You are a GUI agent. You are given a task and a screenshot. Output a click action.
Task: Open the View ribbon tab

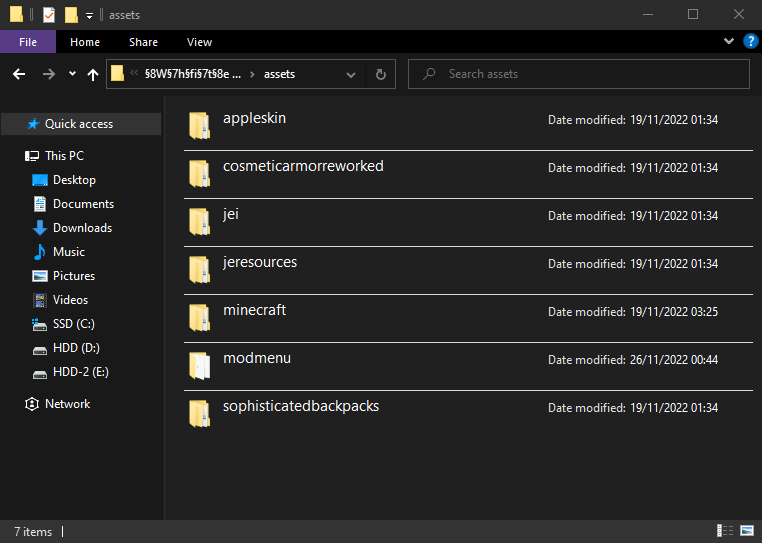(x=199, y=42)
